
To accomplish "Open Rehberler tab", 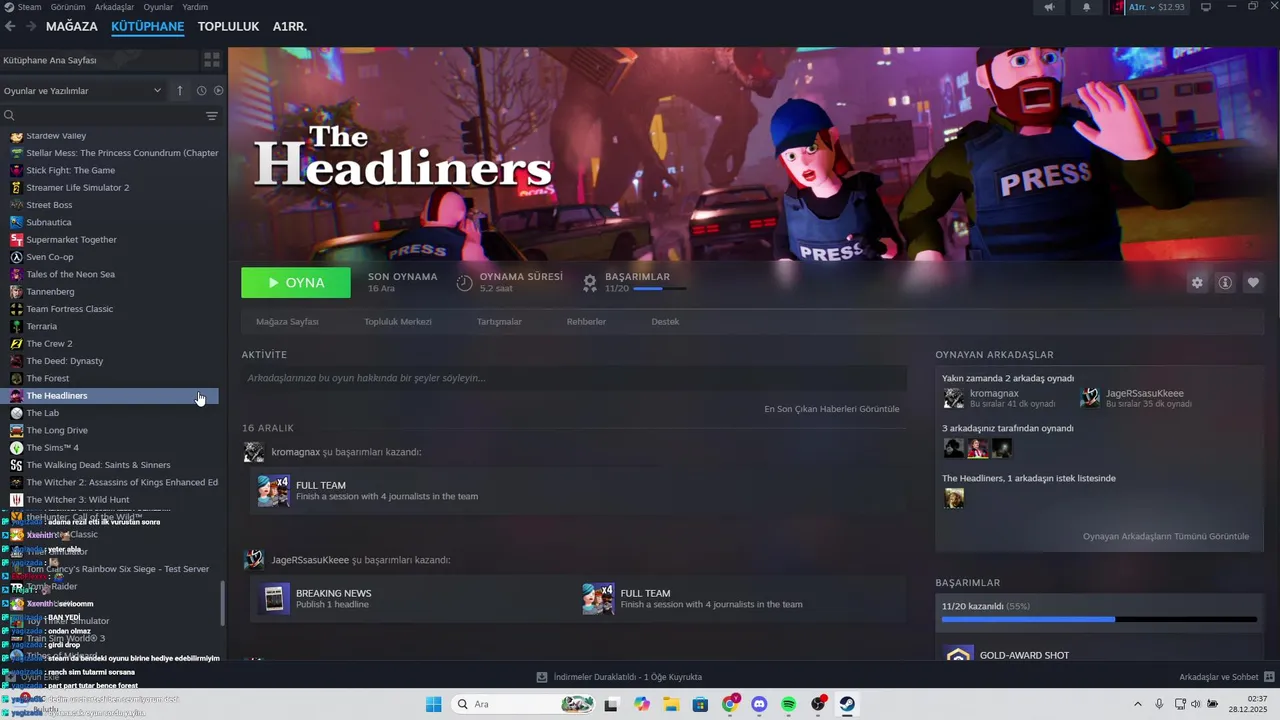I will (x=586, y=322).
